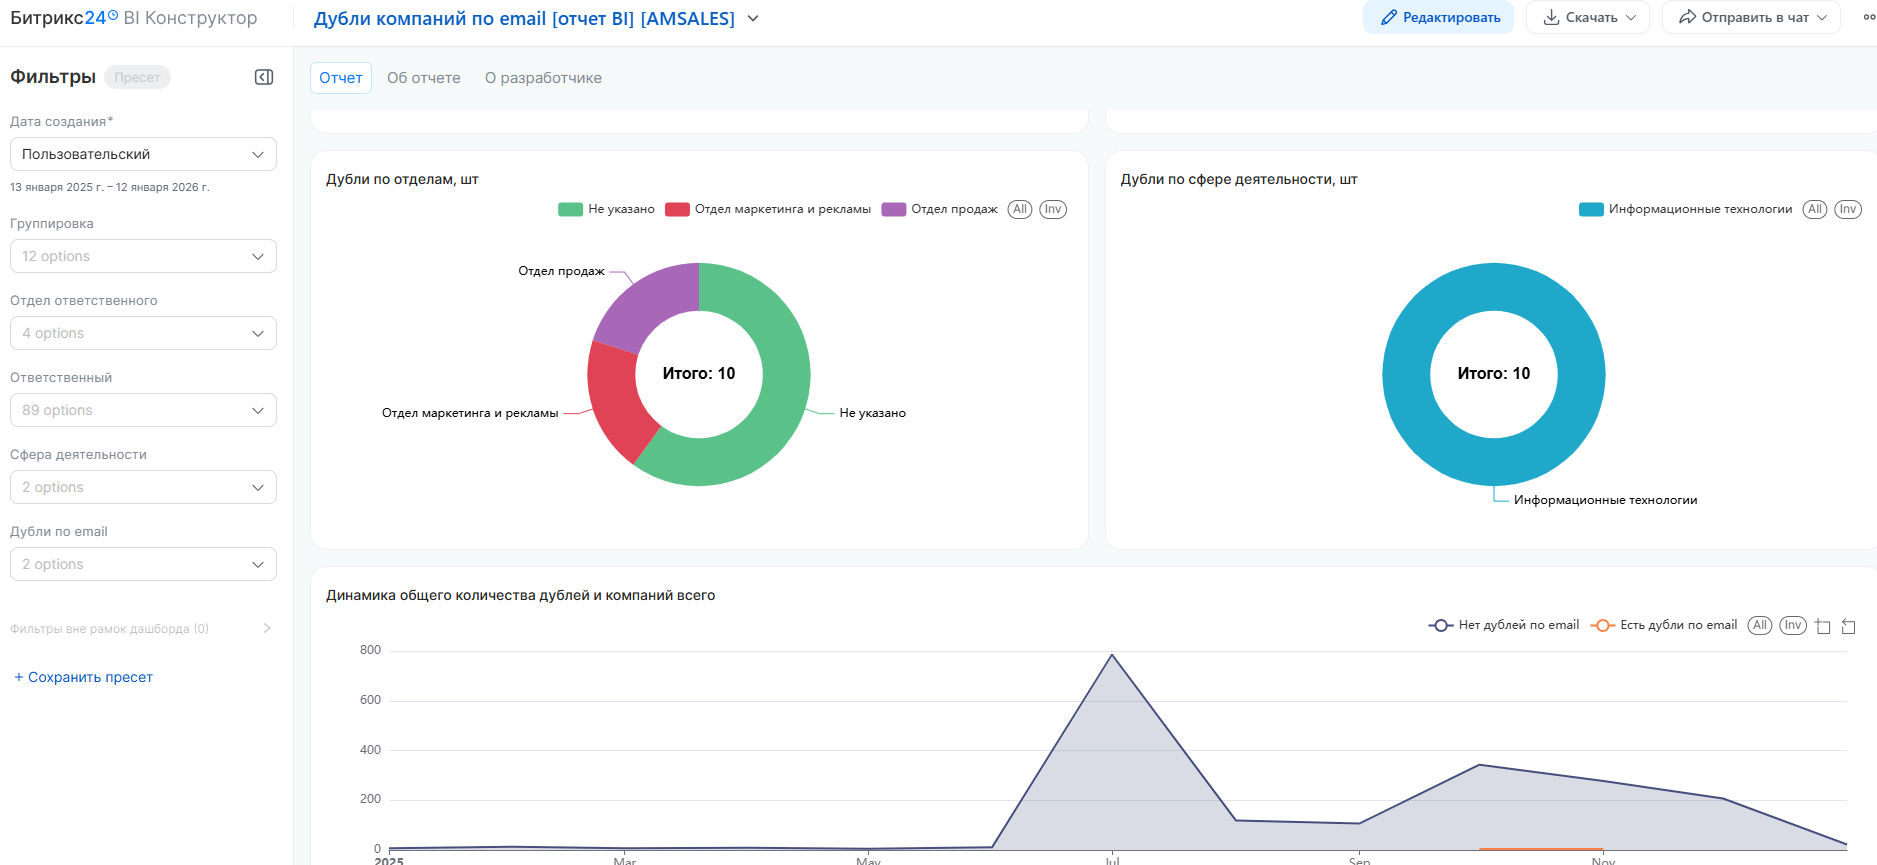Click the Редактировать button
Image resolution: width=1877 pixels, height=865 pixels.
tap(1438, 17)
